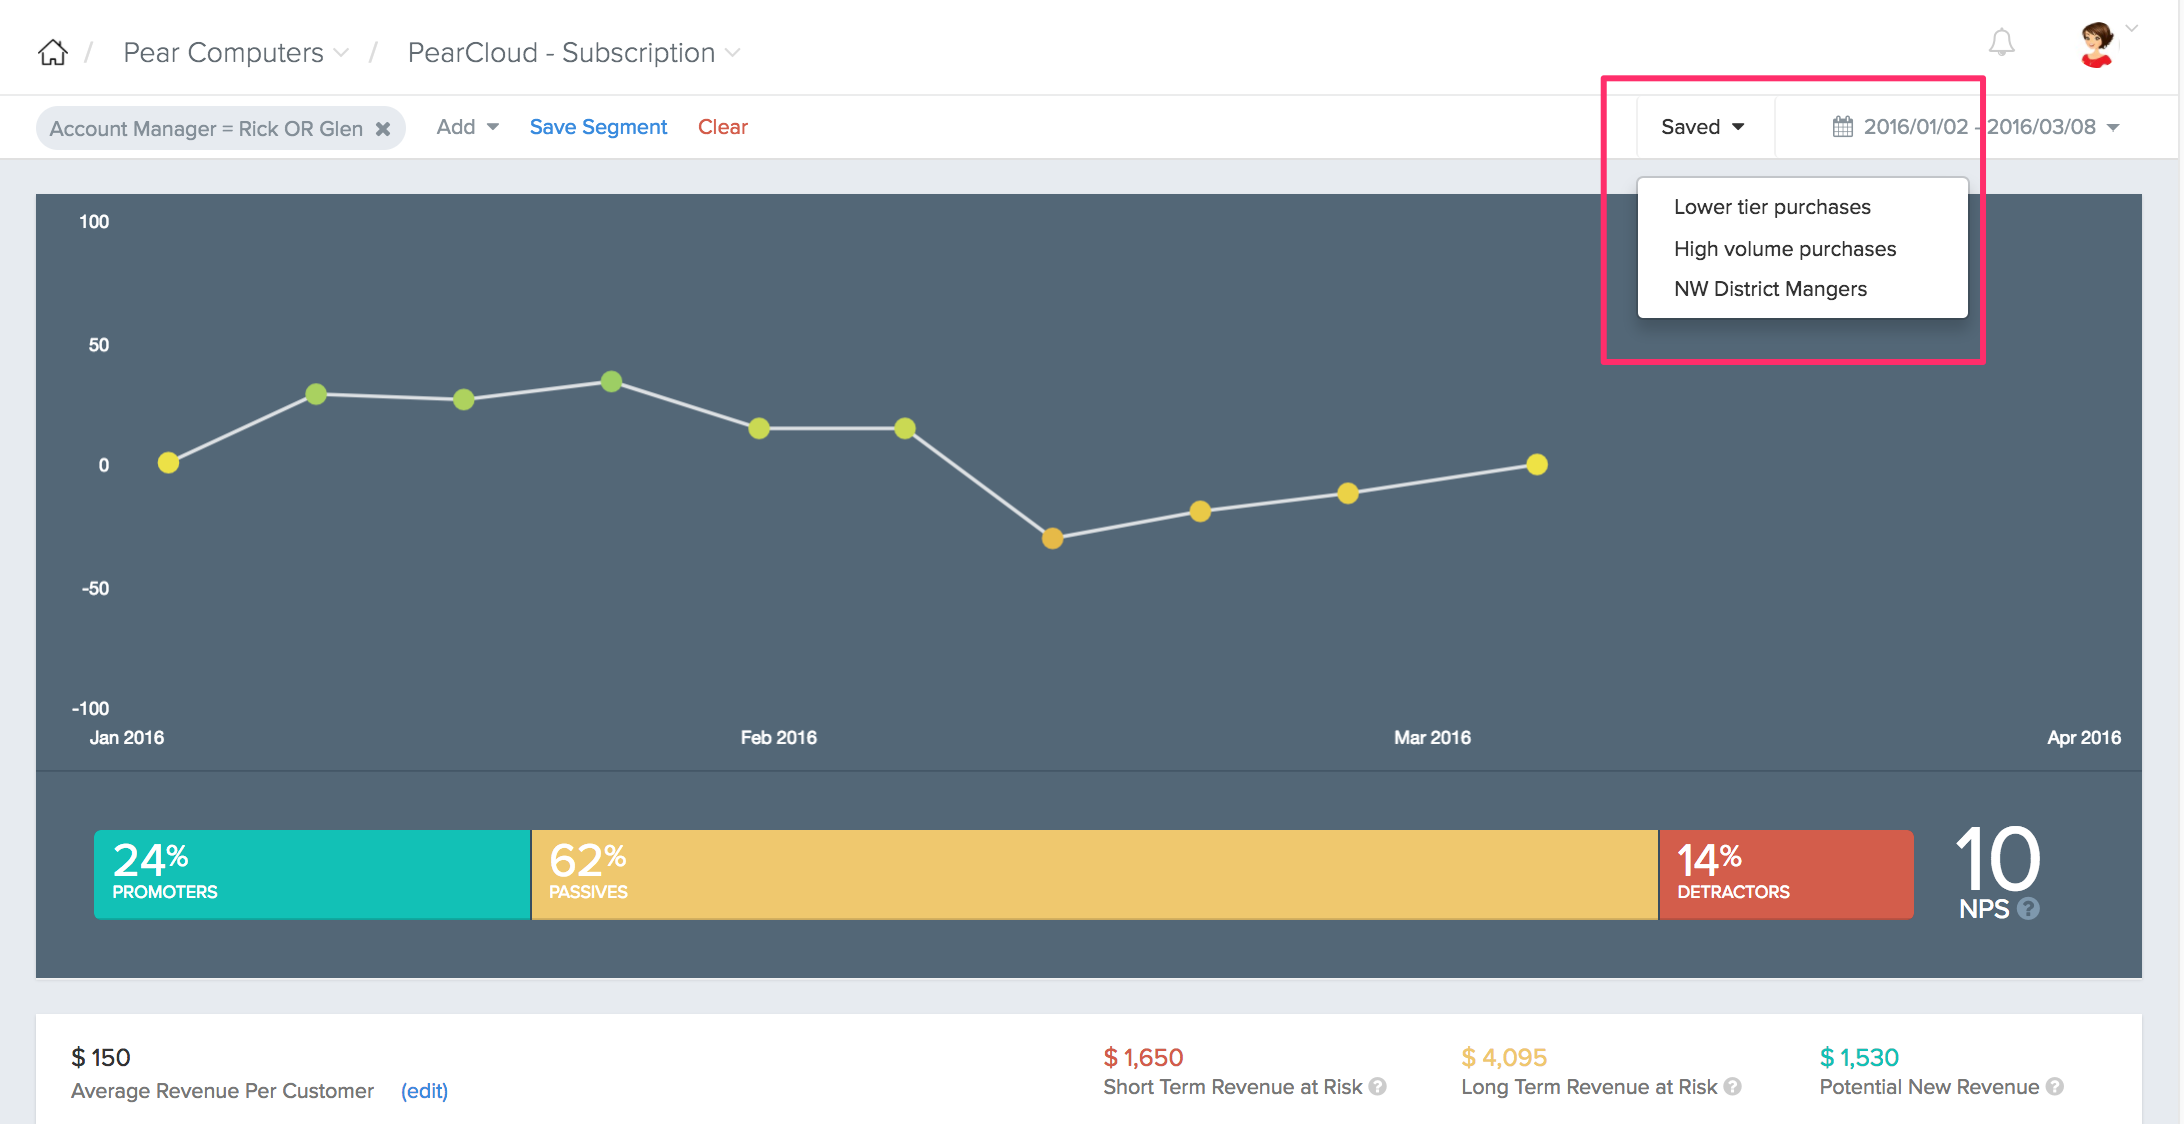Choose NW District Mangers segment
Image resolution: width=2184 pixels, height=1124 pixels.
[x=1770, y=289]
